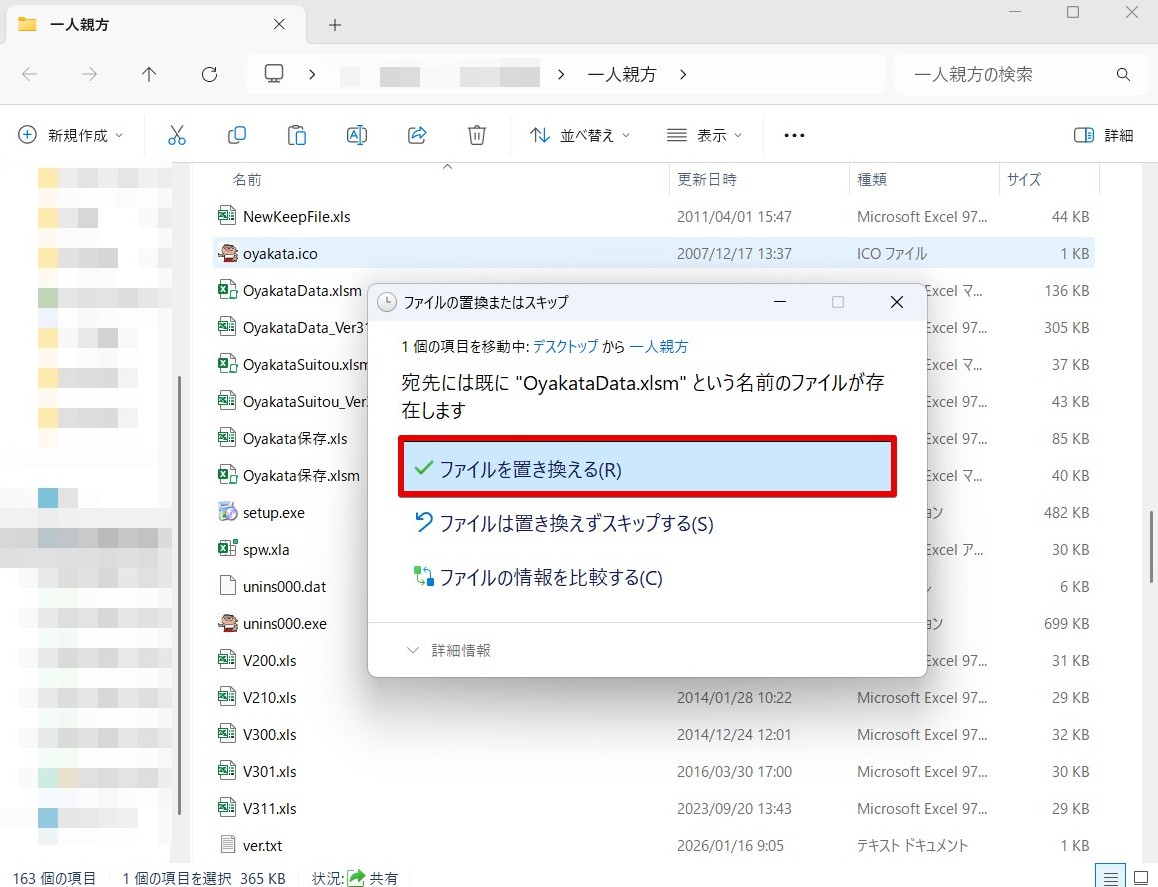
Task: Click the delete trash can icon
Action: pyautogui.click(x=478, y=135)
